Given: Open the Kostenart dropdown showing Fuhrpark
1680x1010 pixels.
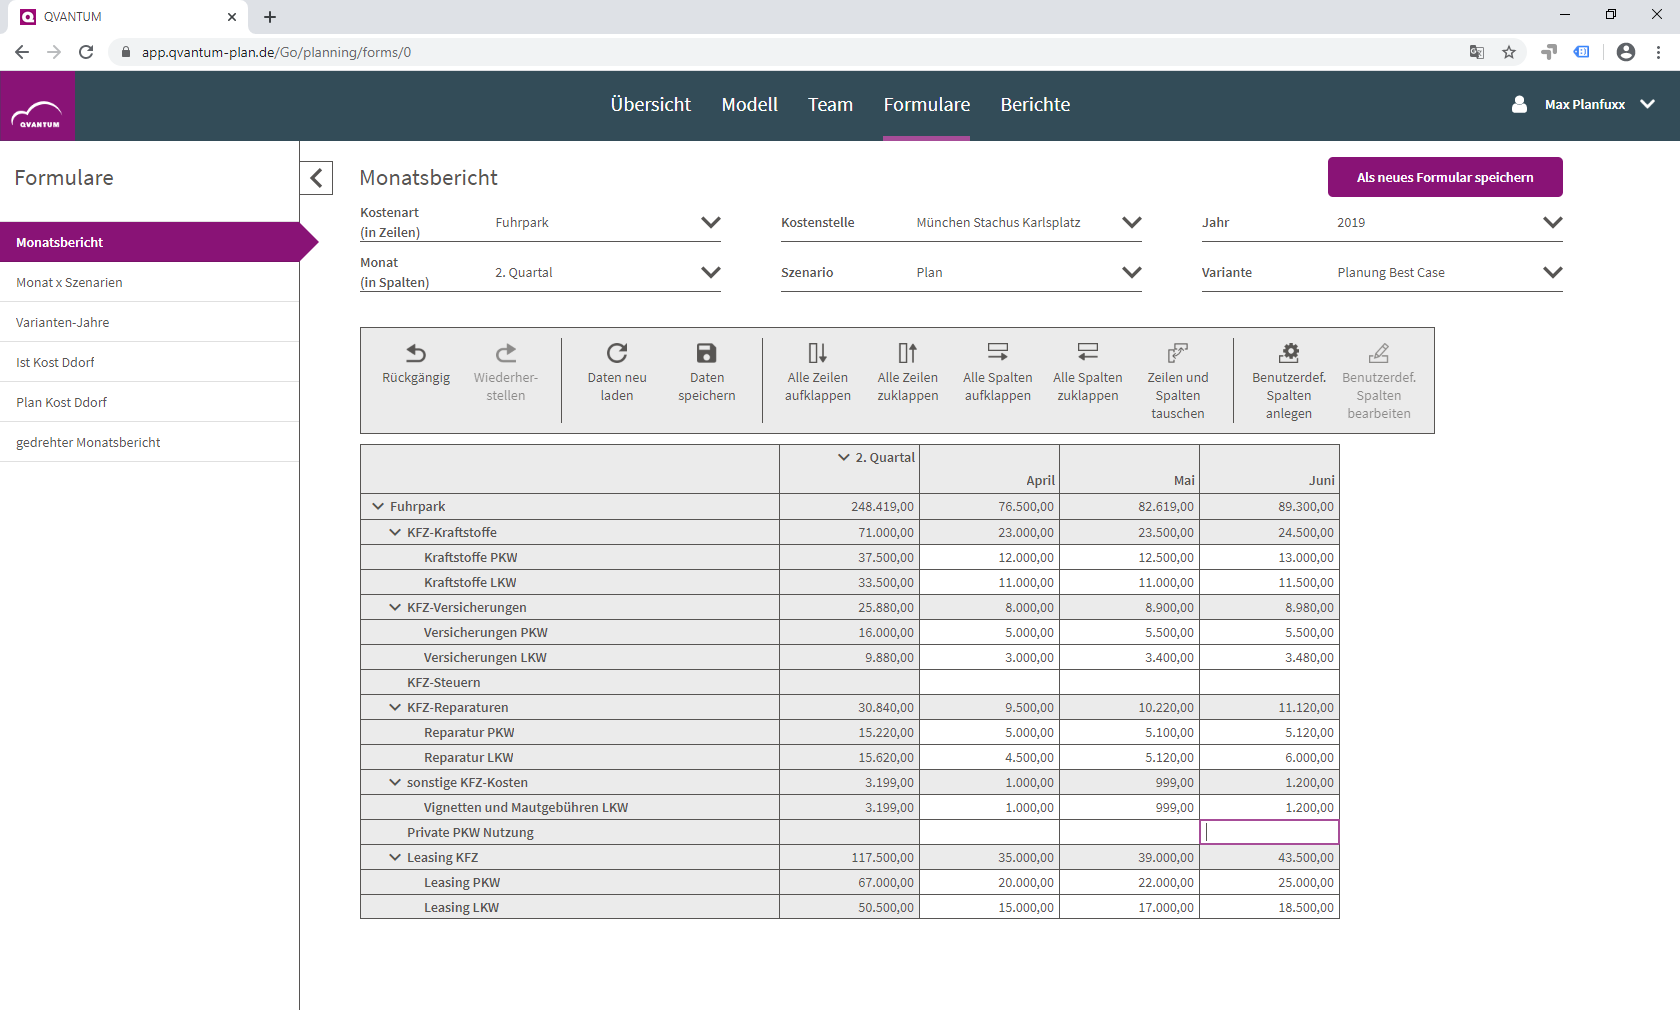Looking at the screenshot, I should (608, 222).
